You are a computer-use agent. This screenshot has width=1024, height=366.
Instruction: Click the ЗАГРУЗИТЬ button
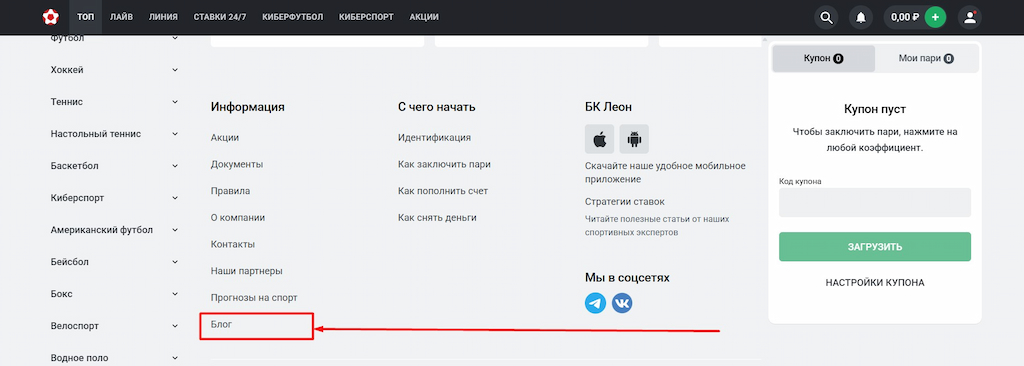[875, 246]
